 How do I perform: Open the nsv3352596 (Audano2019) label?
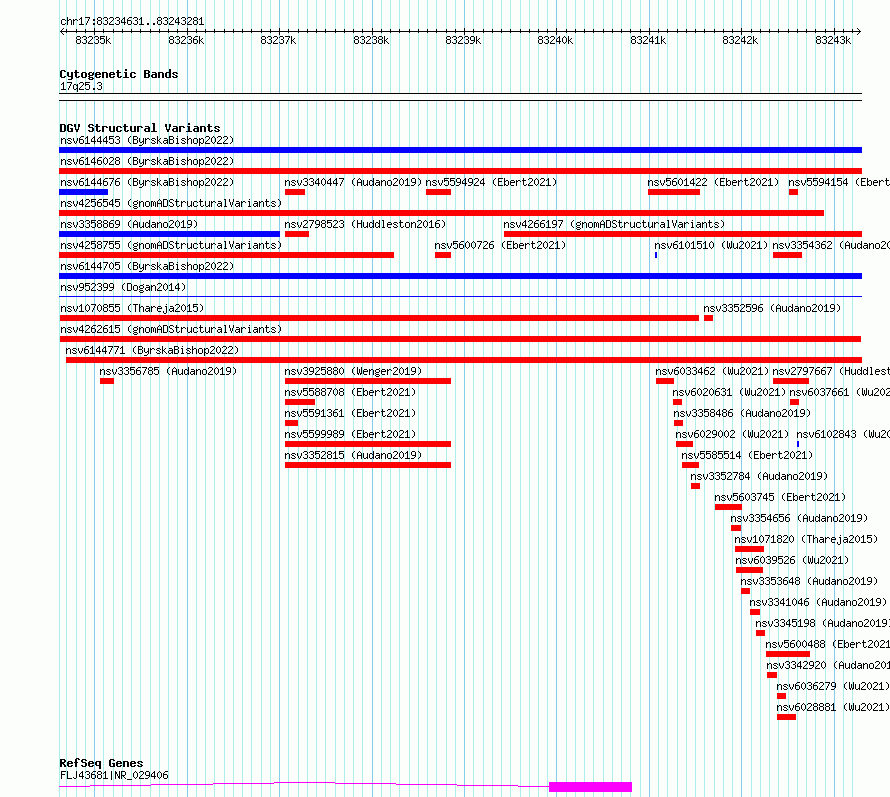coord(772,308)
